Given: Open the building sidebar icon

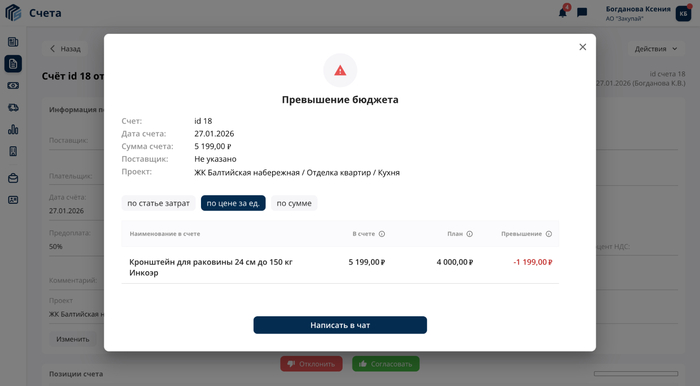Looking at the screenshot, I should [13, 151].
